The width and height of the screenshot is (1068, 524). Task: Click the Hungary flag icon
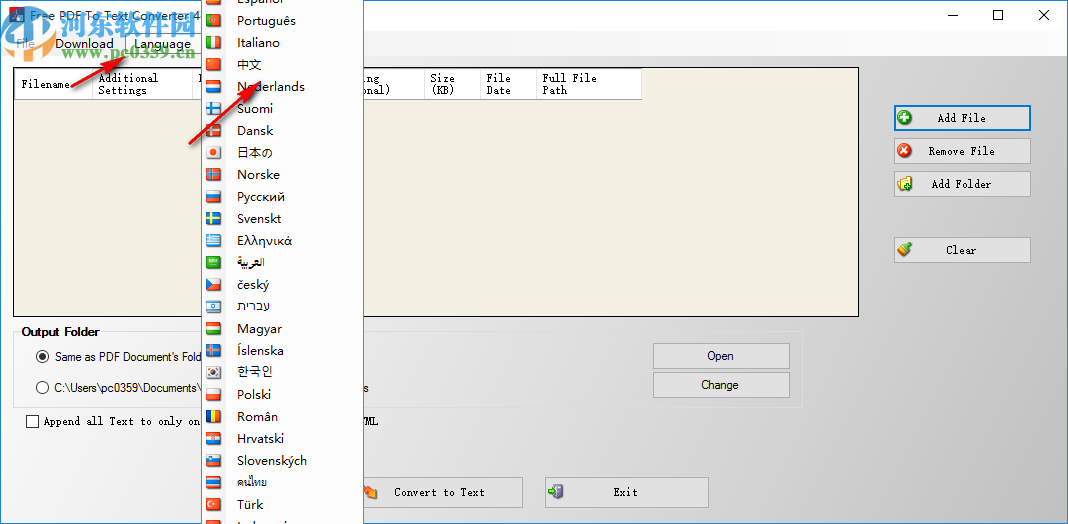pyautogui.click(x=213, y=329)
